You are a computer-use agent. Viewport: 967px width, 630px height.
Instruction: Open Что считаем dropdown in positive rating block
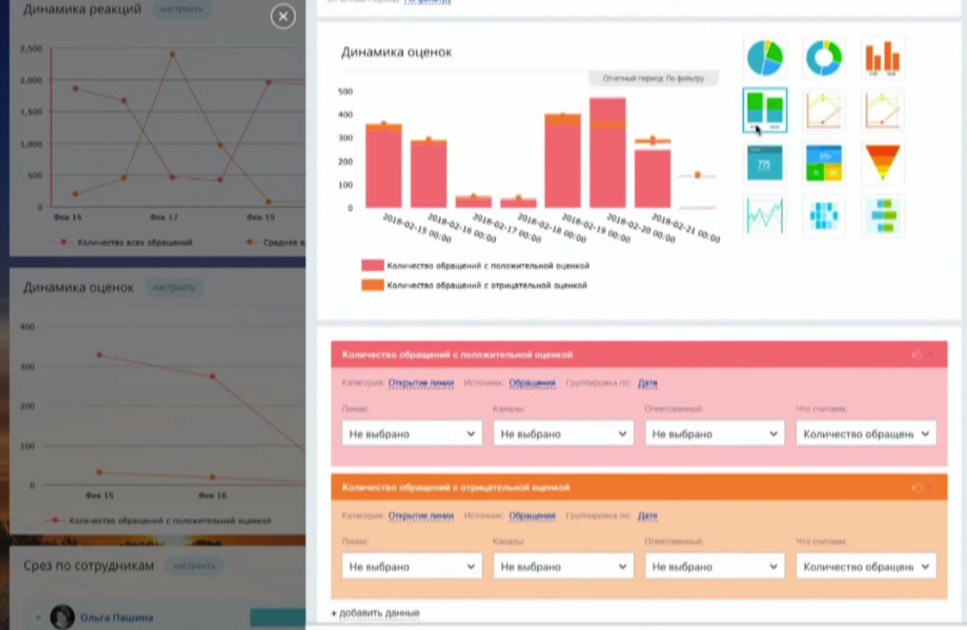(x=866, y=434)
